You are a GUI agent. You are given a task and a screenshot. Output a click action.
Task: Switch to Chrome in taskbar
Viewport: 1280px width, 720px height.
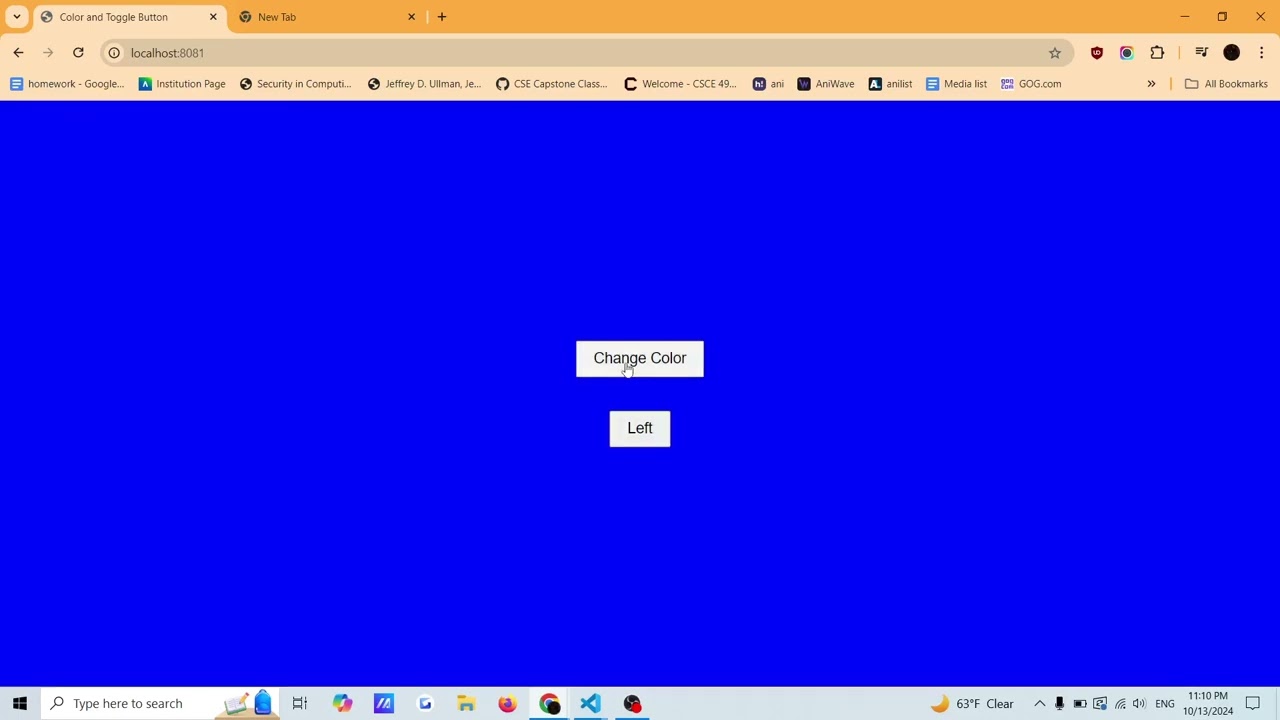click(x=549, y=704)
